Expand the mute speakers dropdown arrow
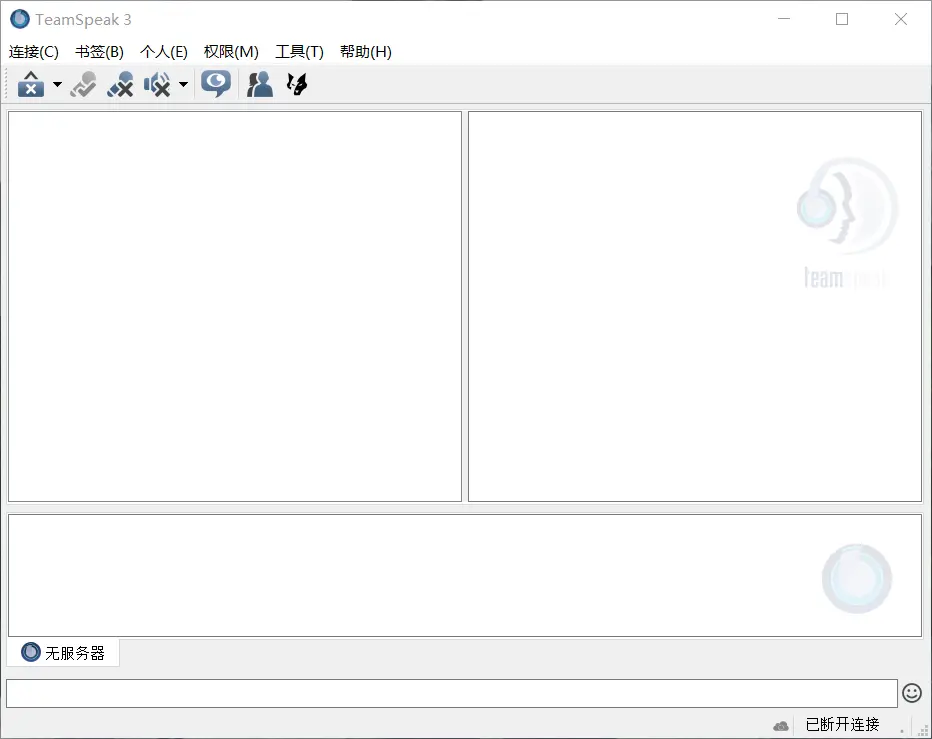Viewport: 932px width, 739px height. pos(183,85)
